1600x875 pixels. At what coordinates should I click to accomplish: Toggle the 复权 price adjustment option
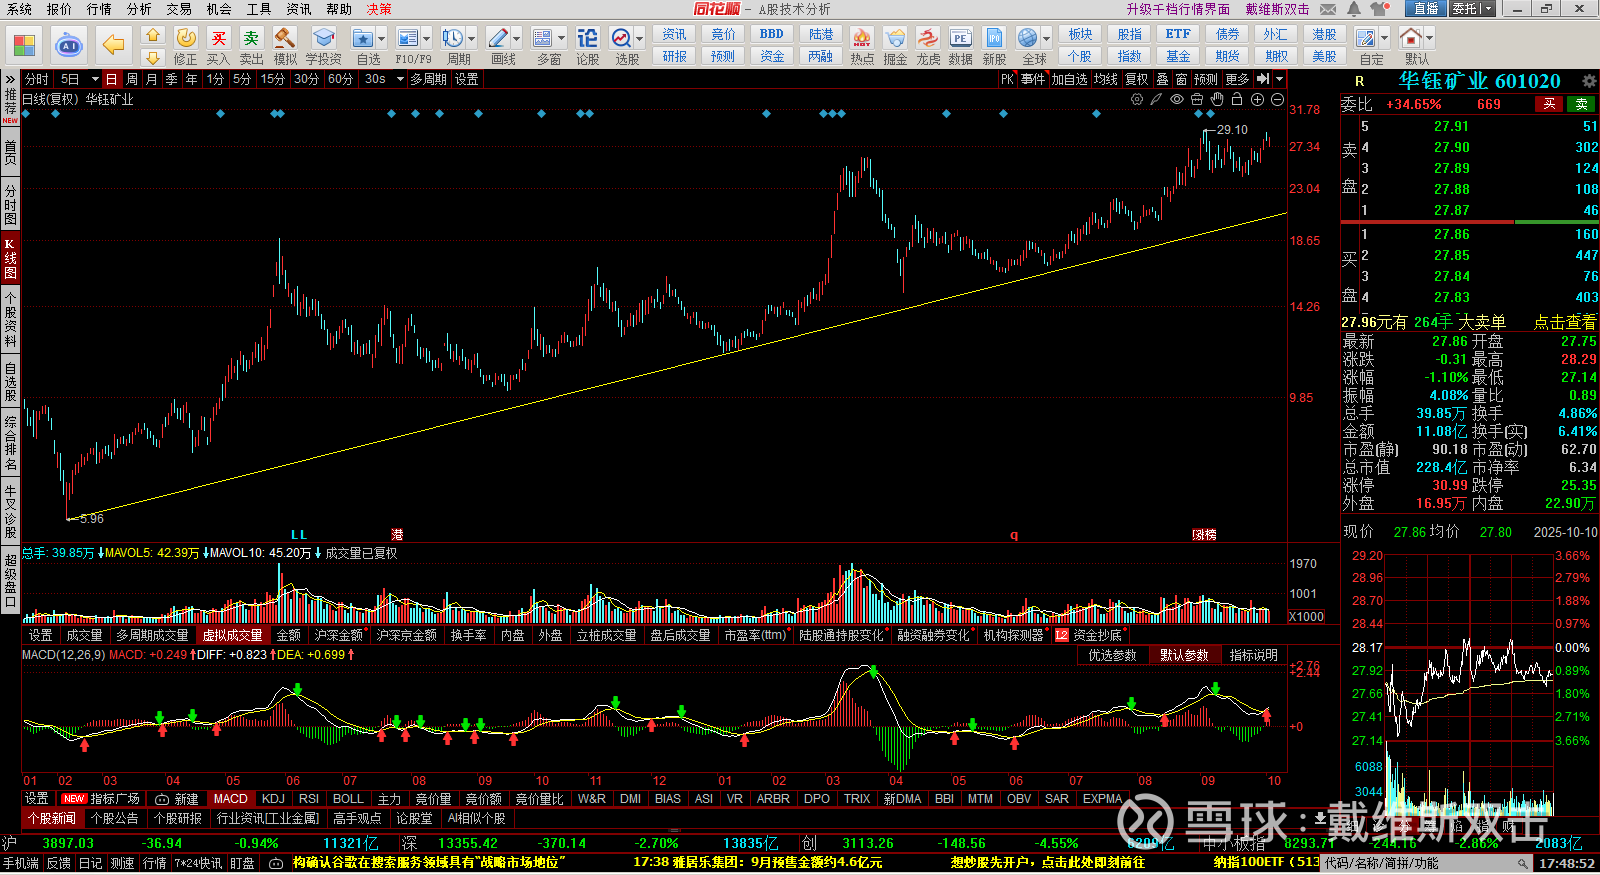click(x=1137, y=79)
